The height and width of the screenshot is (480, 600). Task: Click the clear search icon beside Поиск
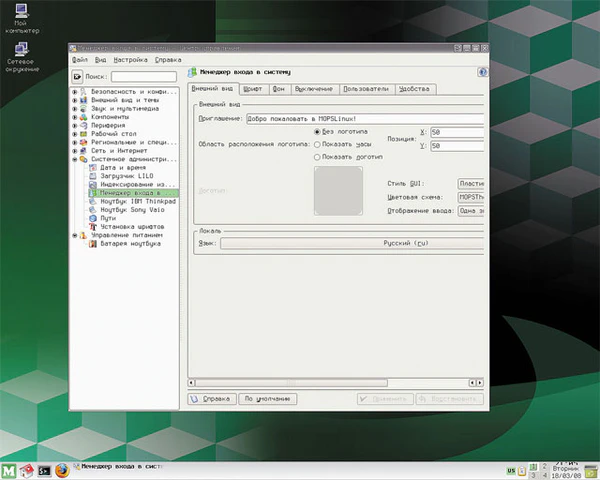tap(77, 76)
